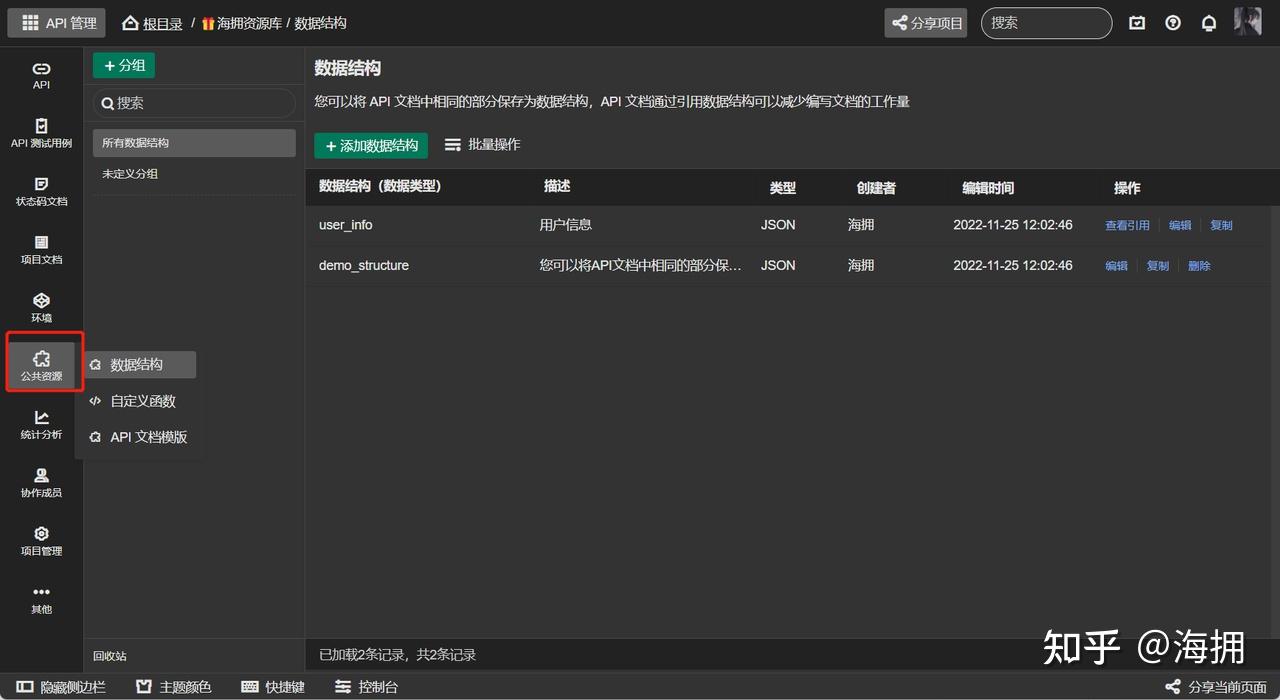Viewport: 1280px width, 700px height.
Task: Select 所有数据结构 group
Action: (x=194, y=143)
